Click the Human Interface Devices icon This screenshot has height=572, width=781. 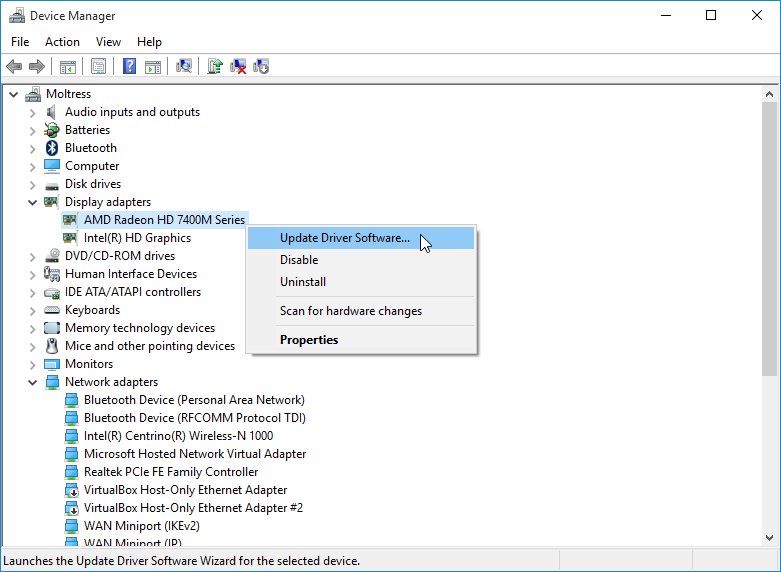(52, 274)
